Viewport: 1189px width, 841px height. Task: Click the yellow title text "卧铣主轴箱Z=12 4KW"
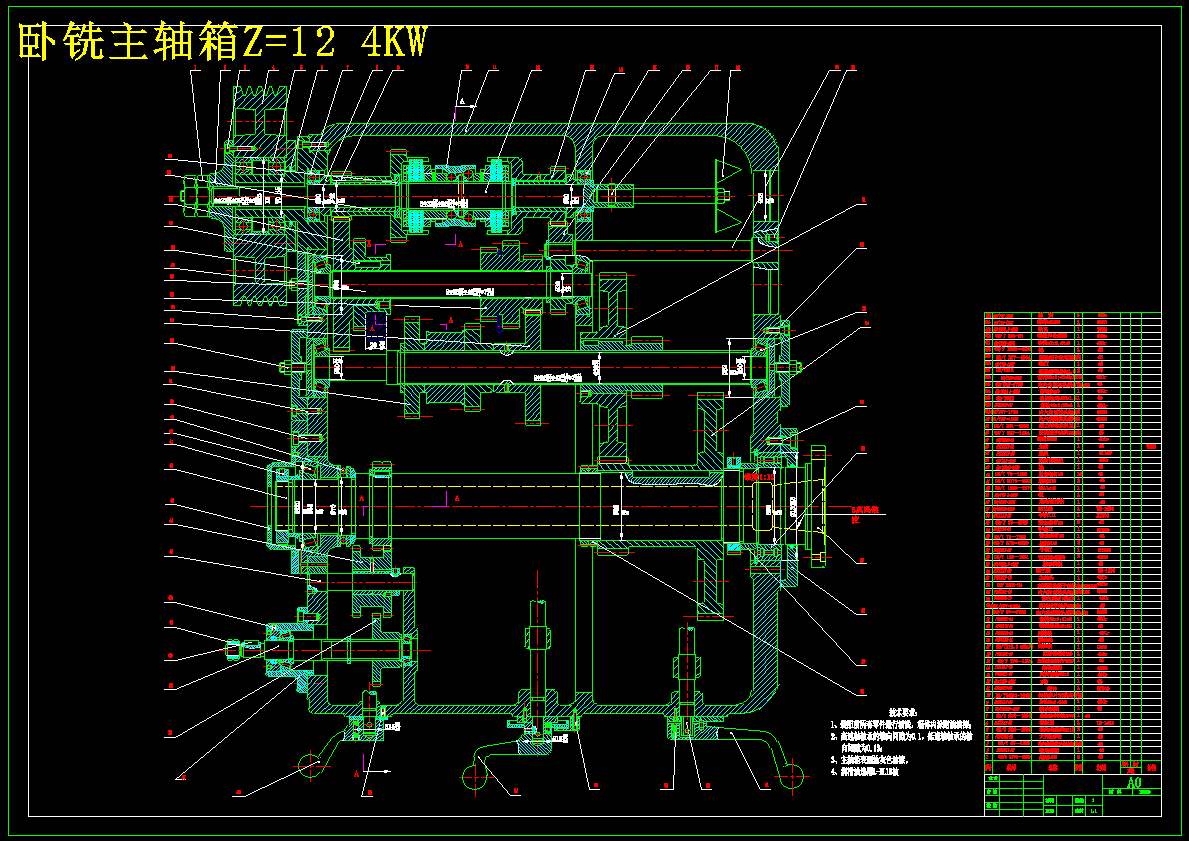pyautogui.click(x=222, y=42)
